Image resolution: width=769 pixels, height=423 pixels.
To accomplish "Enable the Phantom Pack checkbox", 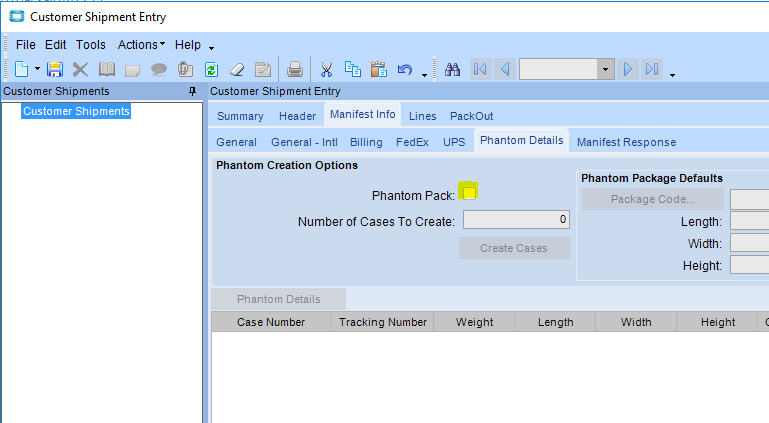I will point(469,192).
